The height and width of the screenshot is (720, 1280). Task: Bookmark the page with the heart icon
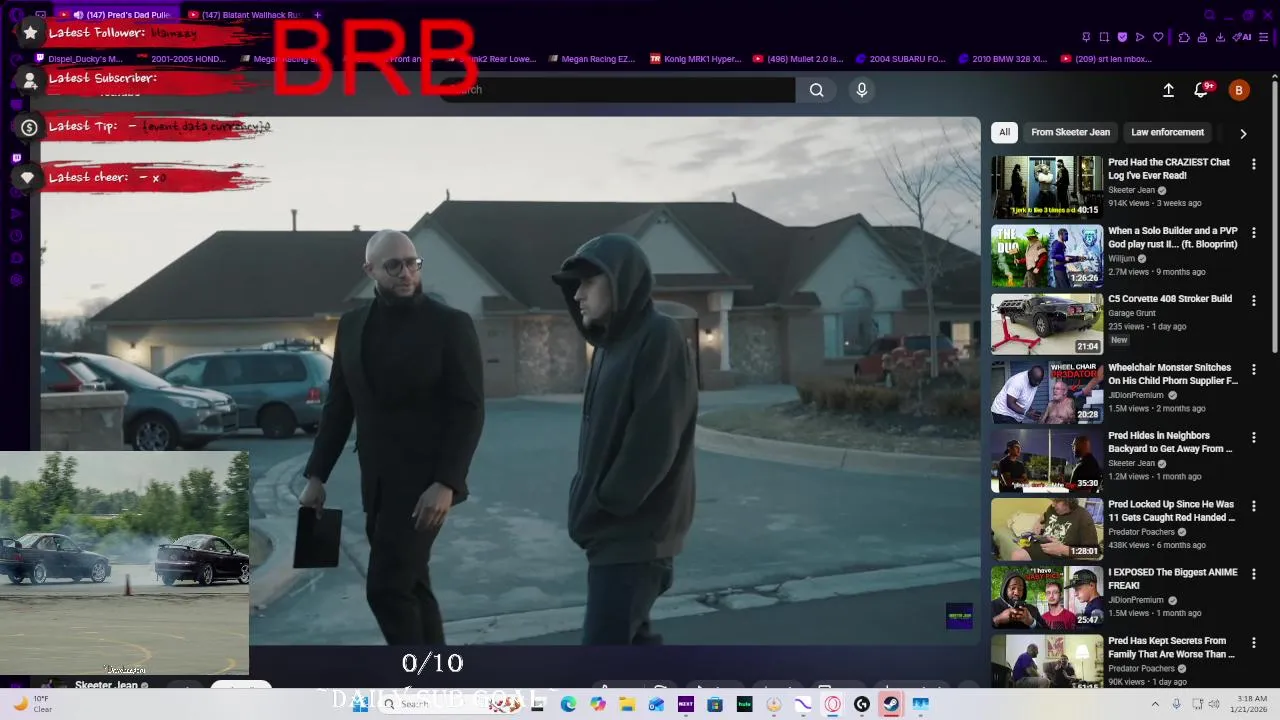pos(1158,37)
